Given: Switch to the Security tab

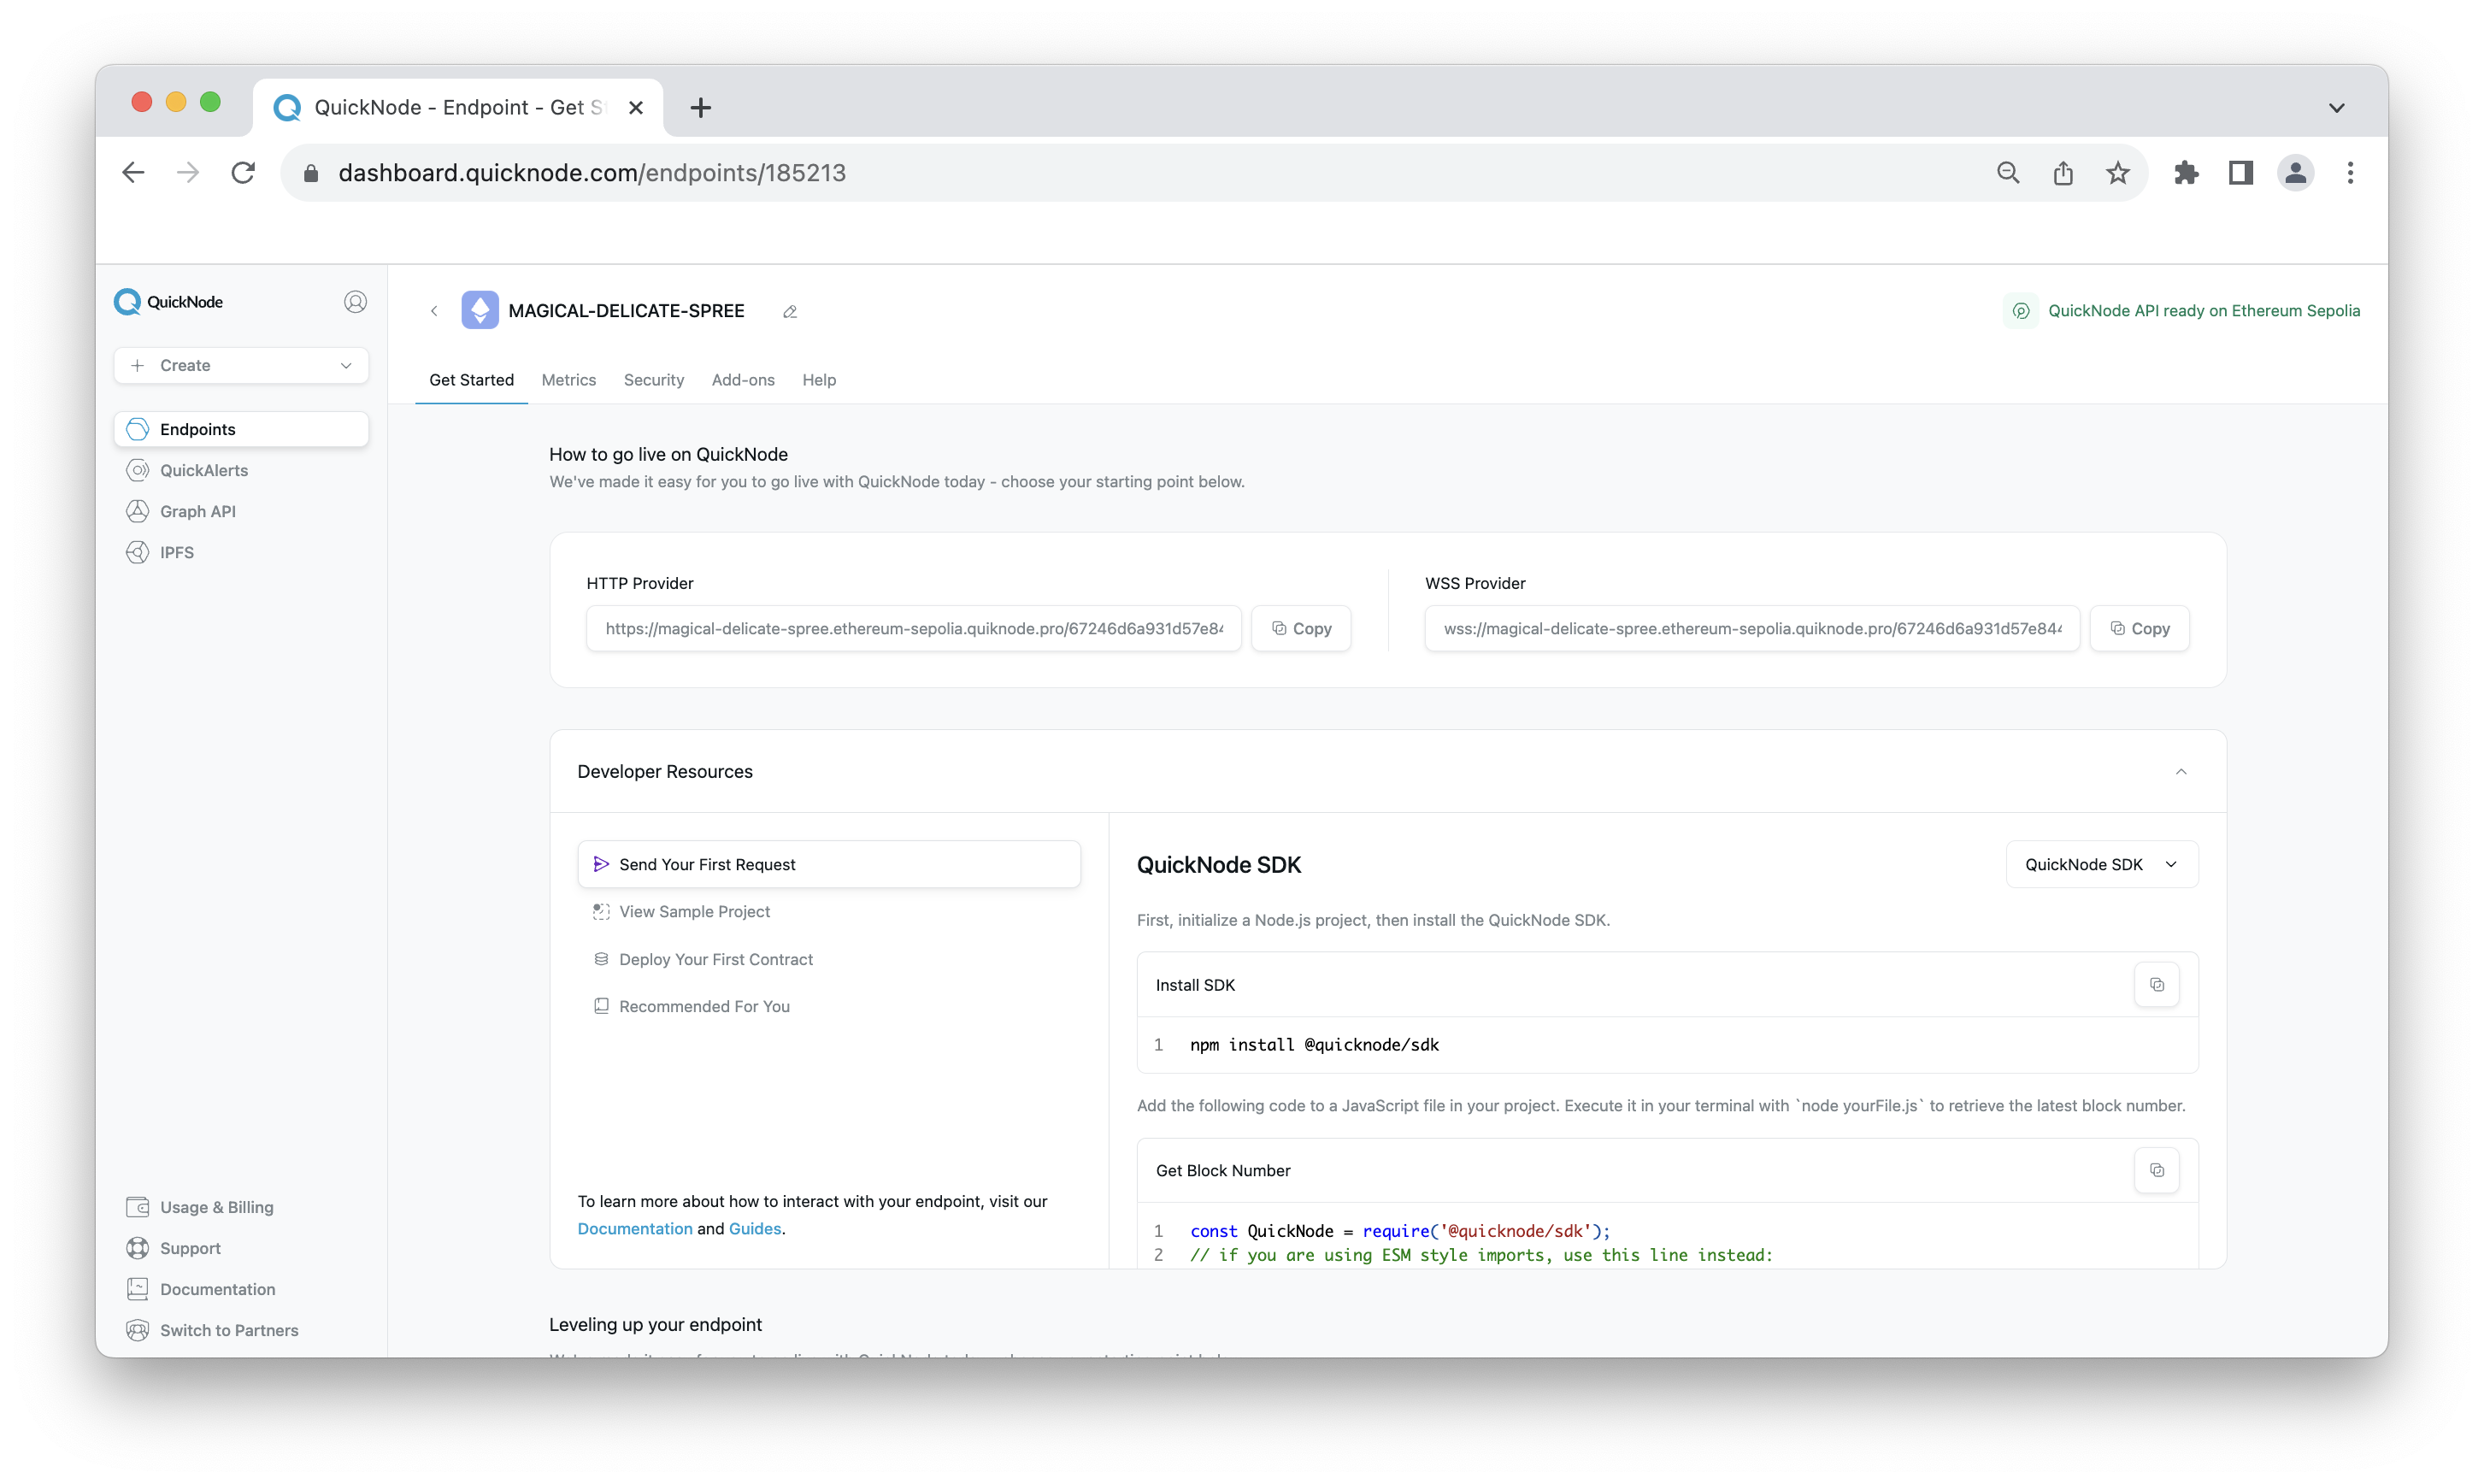Looking at the screenshot, I should (x=653, y=380).
